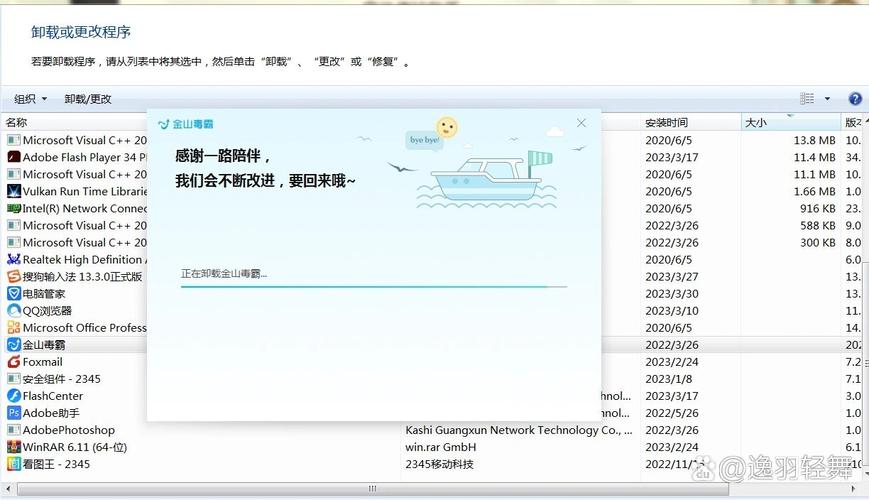Click the 13.8 MB size cell
869x500 pixels.
click(814, 140)
